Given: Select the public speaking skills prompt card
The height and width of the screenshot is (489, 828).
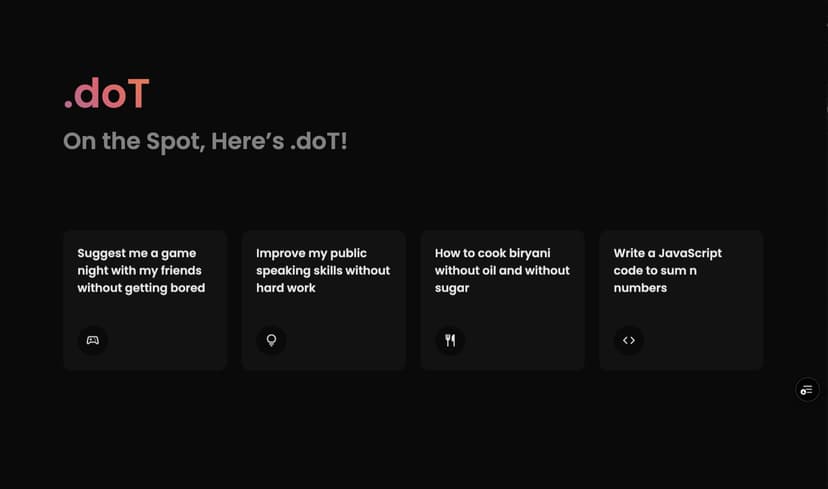Looking at the screenshot, I should (x=324, y=300).
